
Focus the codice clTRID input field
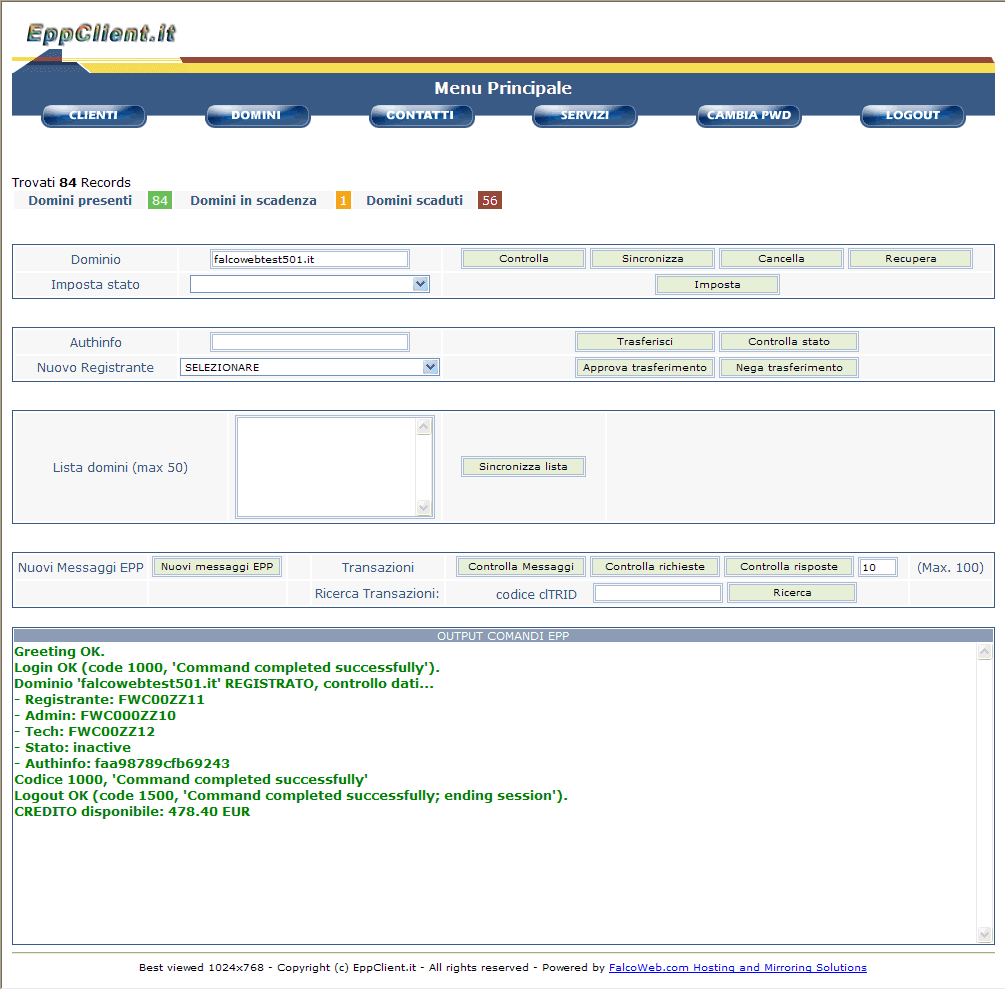pyautogui.click(x=658, y=593)
